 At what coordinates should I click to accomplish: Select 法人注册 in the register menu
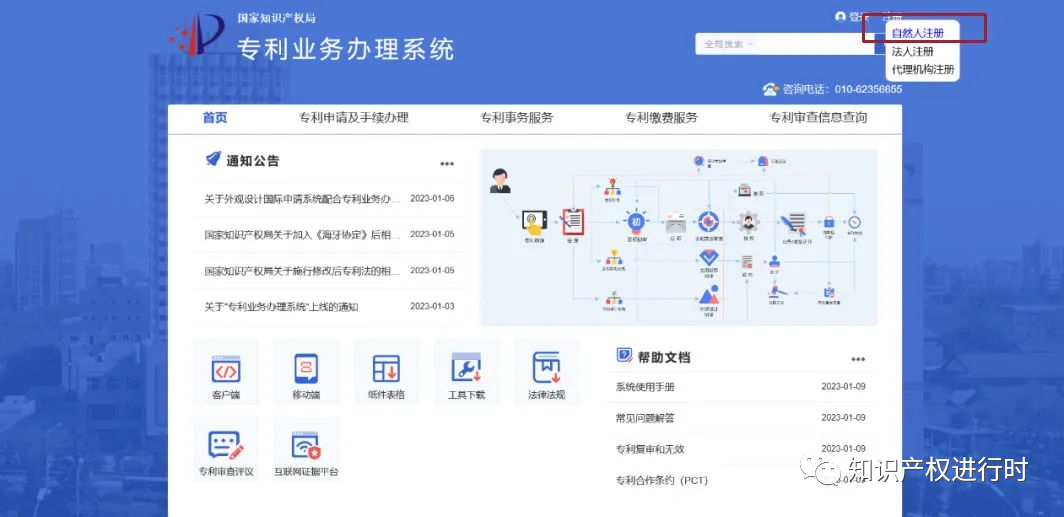[x=913, y=51]
